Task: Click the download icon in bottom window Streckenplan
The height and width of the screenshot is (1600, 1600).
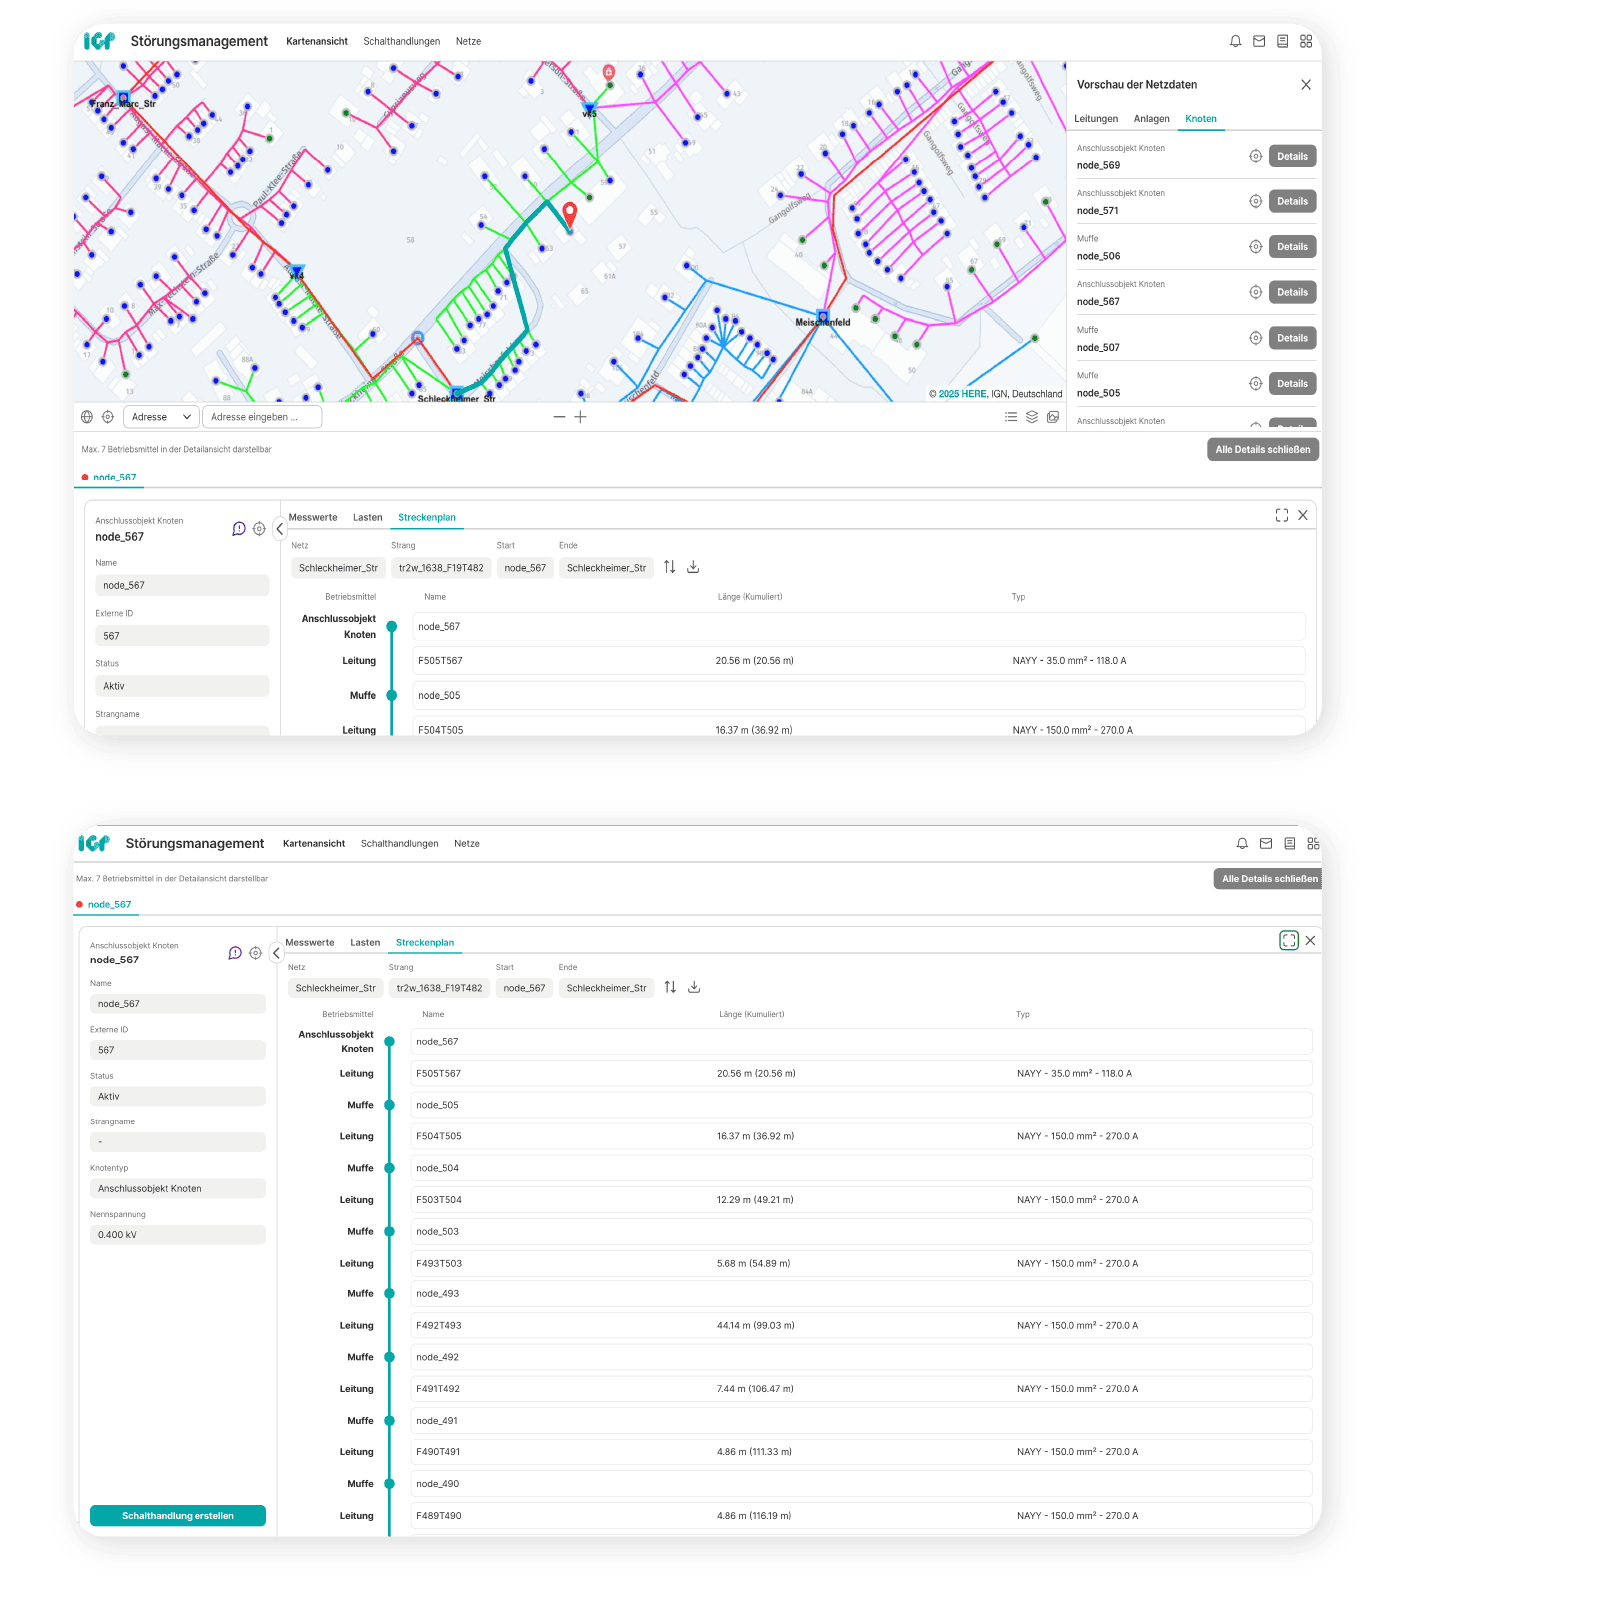Action: click(694, 987)
